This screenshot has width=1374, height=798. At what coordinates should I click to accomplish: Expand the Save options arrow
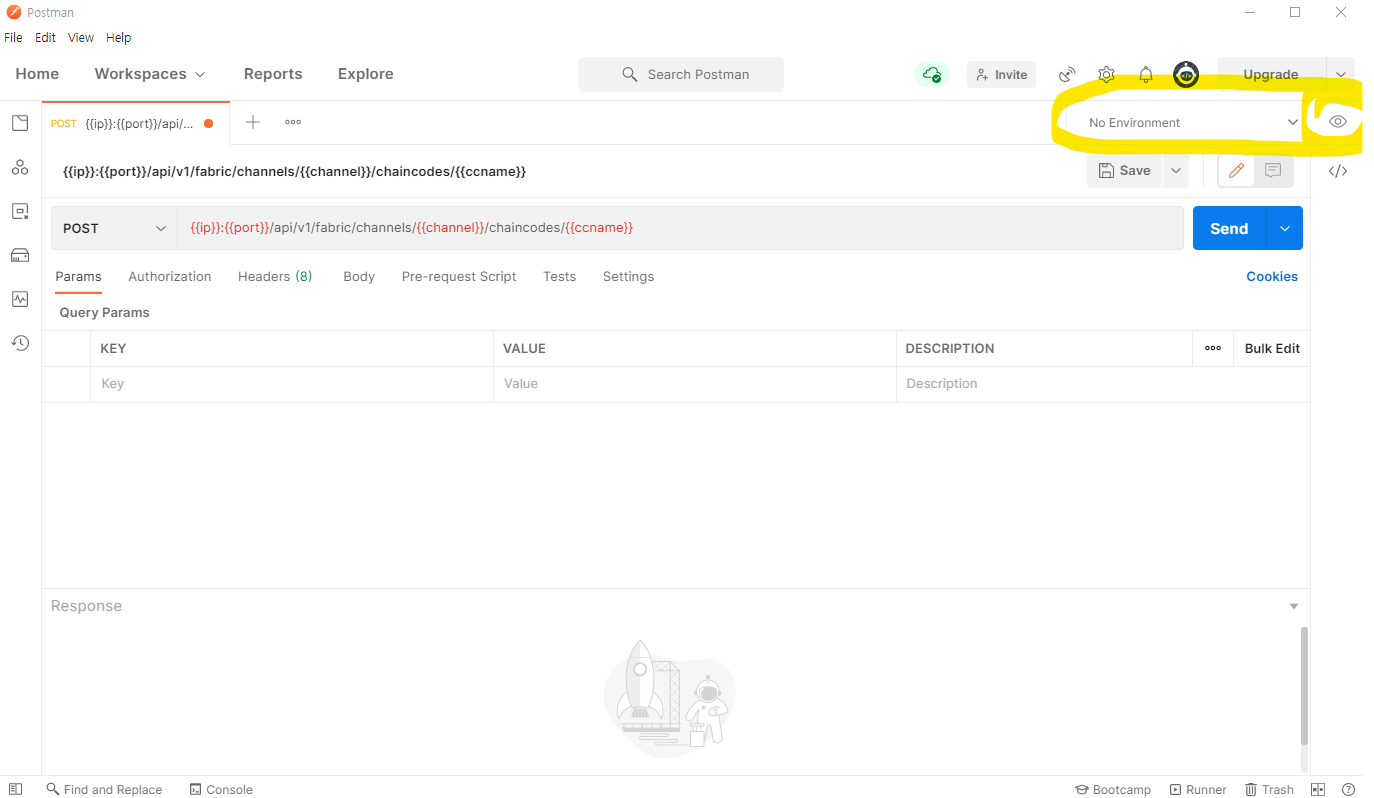pyautogui.click(x=1176, y=171)
